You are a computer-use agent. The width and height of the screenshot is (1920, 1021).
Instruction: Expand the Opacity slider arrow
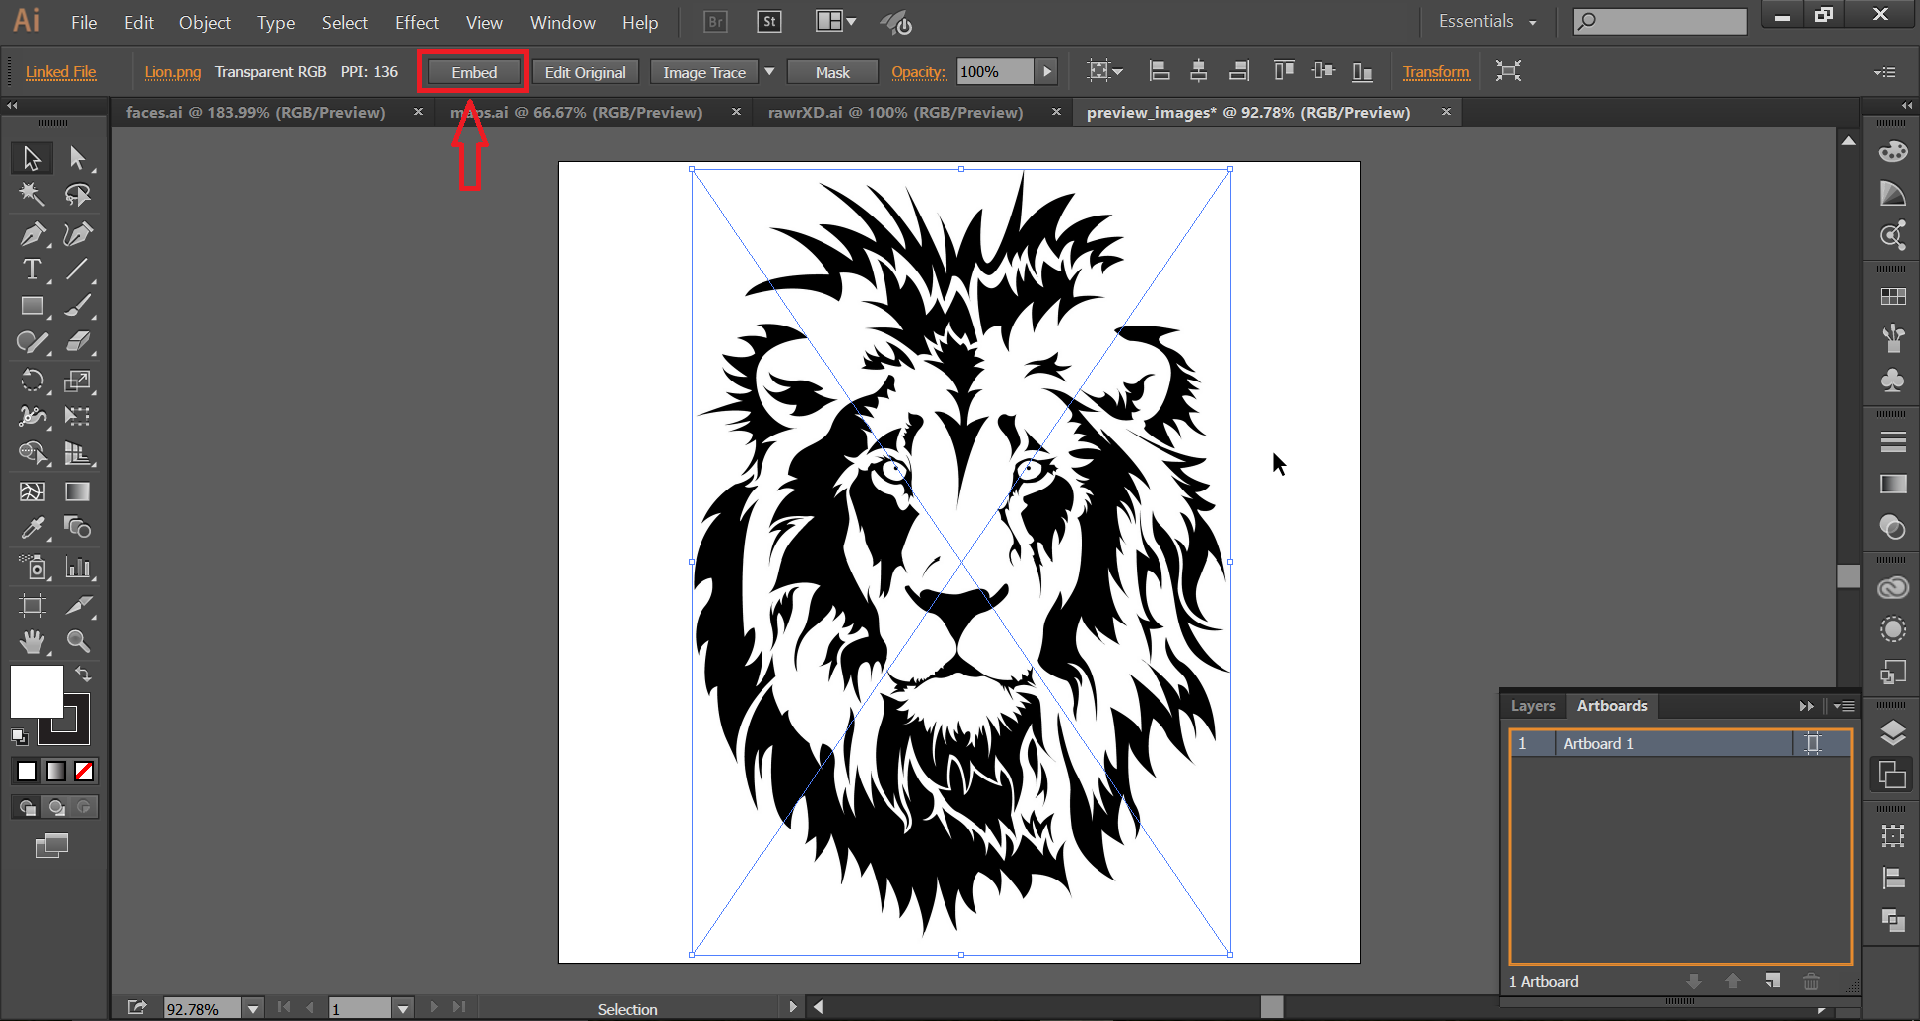[1046, 72]
